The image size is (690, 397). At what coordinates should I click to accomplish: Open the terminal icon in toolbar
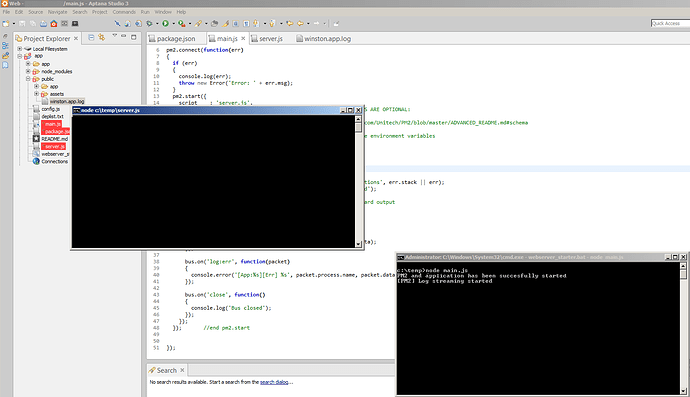pyautogui.click(x=75, y=23)
